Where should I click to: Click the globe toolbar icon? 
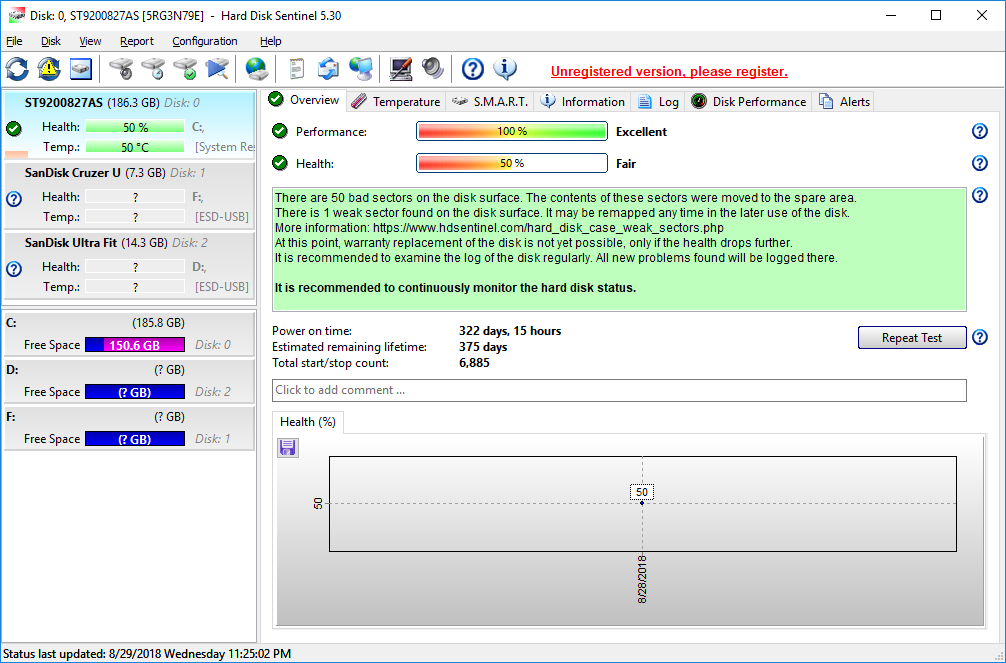pyautogui.click(x=257, y=69)
